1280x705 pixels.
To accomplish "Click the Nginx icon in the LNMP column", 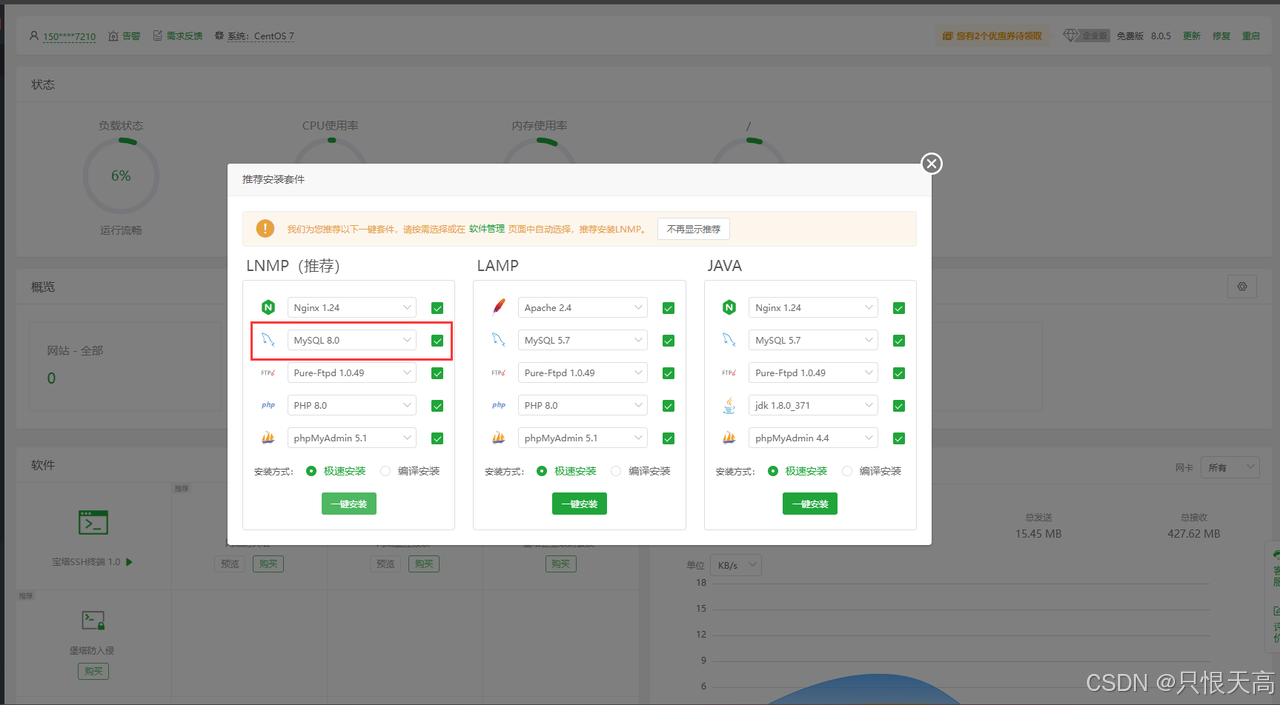I will point(268,307).
